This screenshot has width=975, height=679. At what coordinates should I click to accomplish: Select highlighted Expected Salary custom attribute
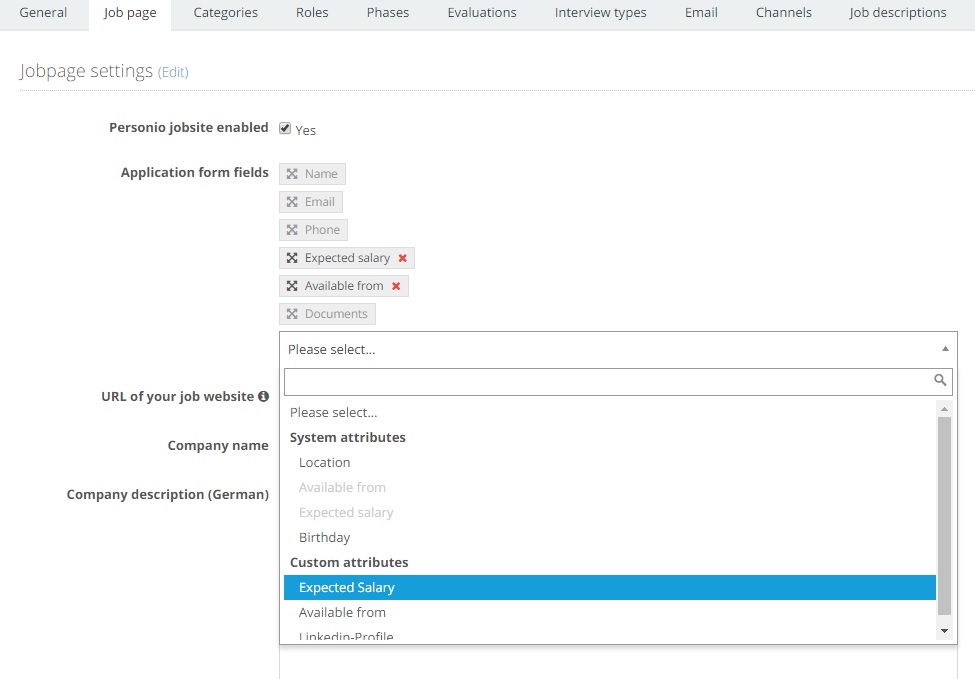click(609, 588)
